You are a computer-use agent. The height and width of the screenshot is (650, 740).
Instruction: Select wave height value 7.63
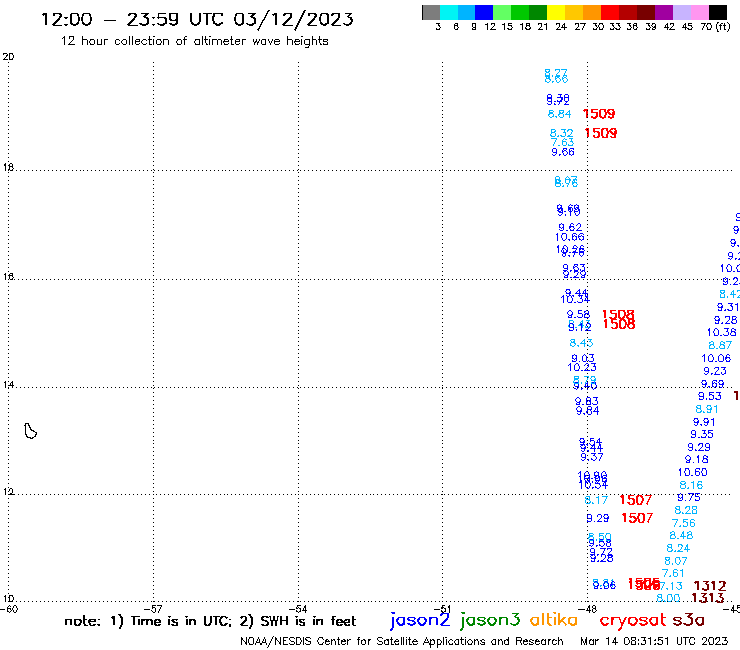tap(562, 142)
